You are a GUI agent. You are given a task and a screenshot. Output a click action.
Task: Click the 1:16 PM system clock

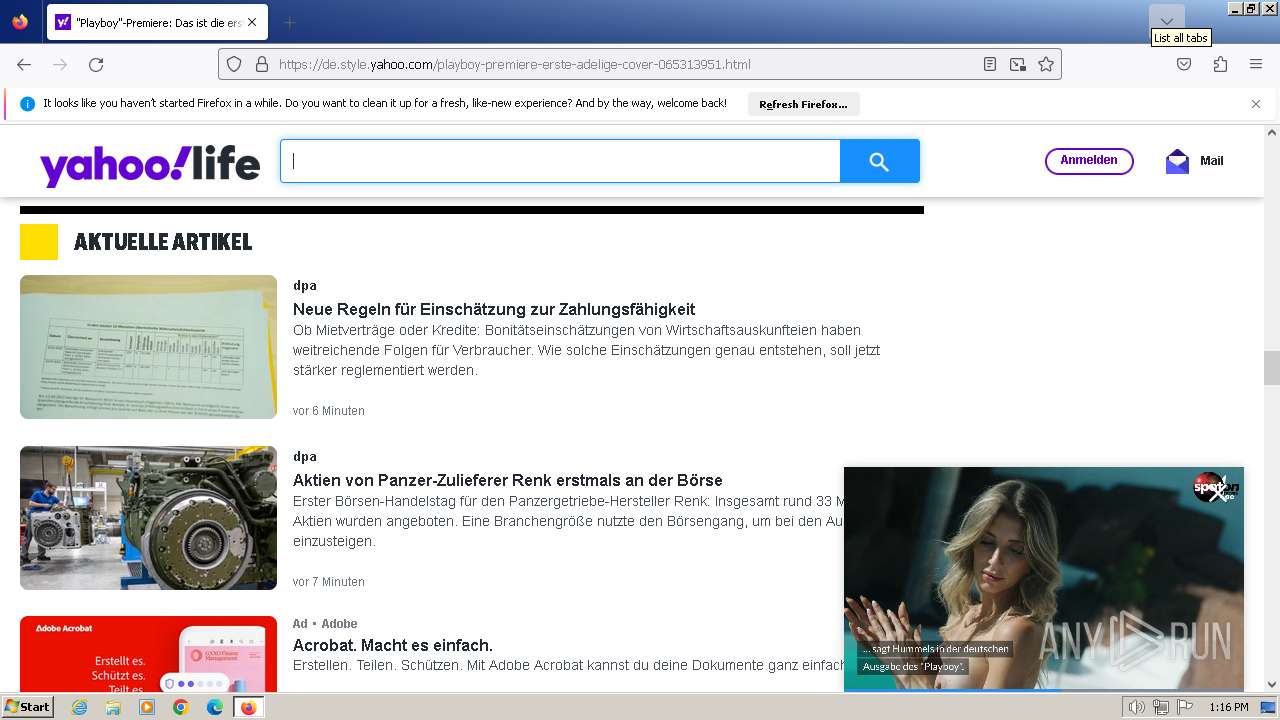point(1229,707)
